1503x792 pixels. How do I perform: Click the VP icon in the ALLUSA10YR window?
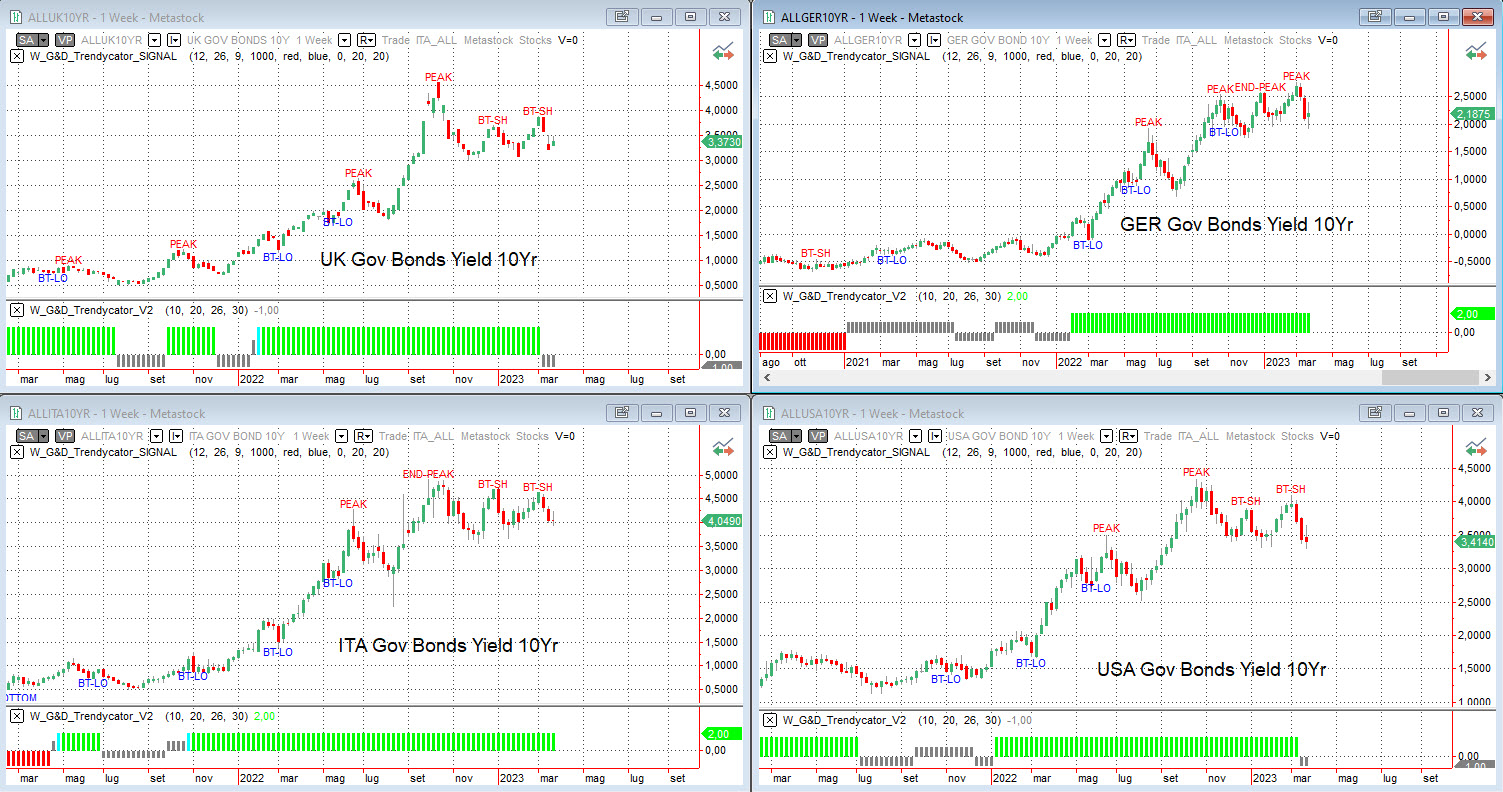(x=818, y=436)
